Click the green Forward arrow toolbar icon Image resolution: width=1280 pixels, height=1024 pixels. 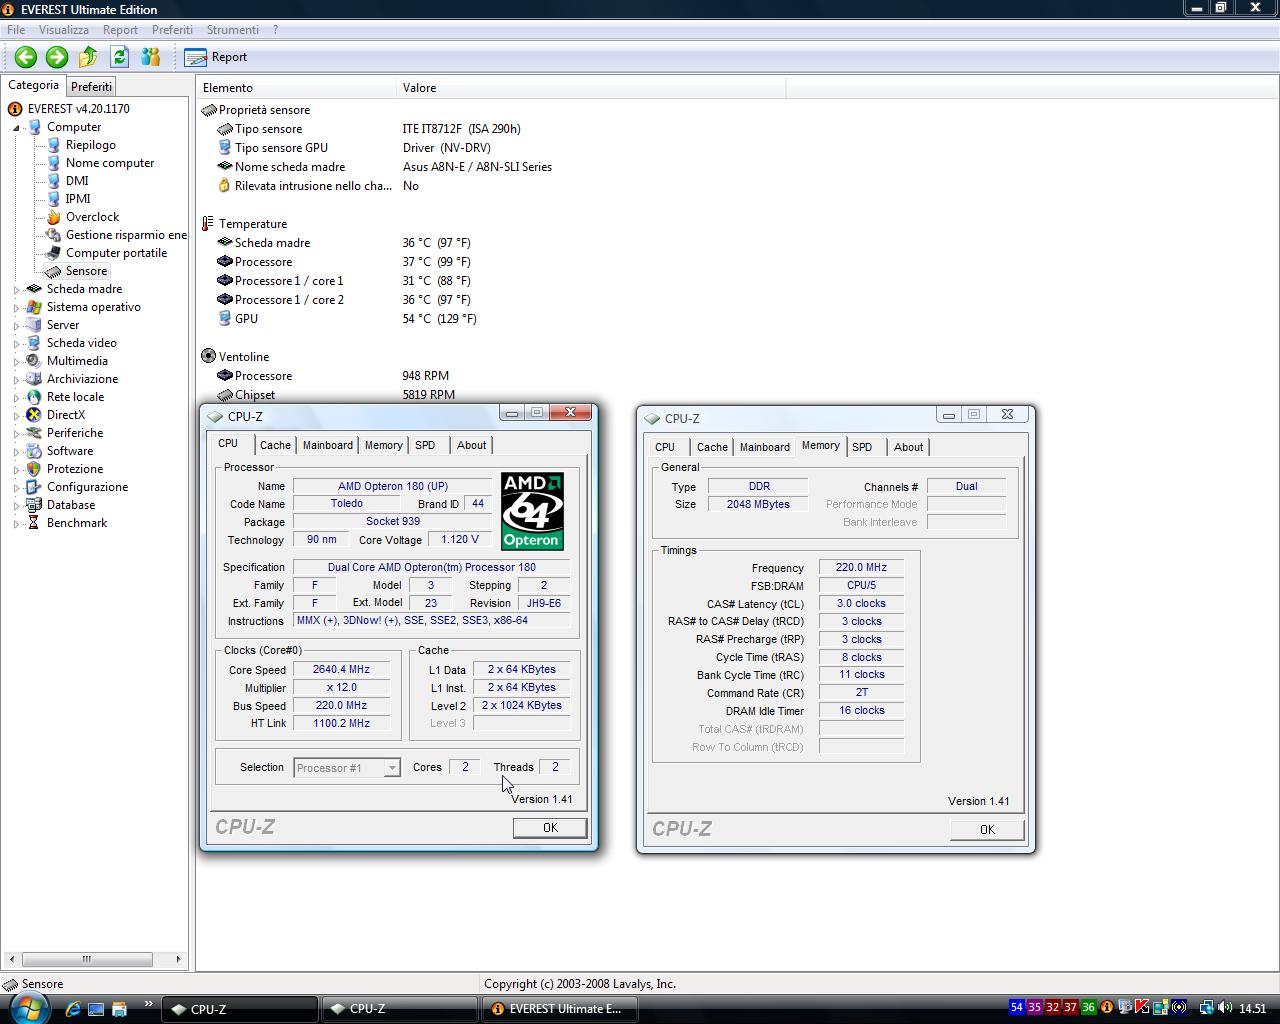(57, 57)
